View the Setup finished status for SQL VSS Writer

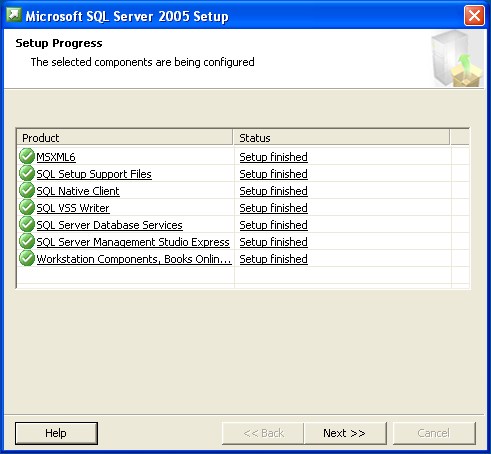pyautogui.click(x=273, y=208)
